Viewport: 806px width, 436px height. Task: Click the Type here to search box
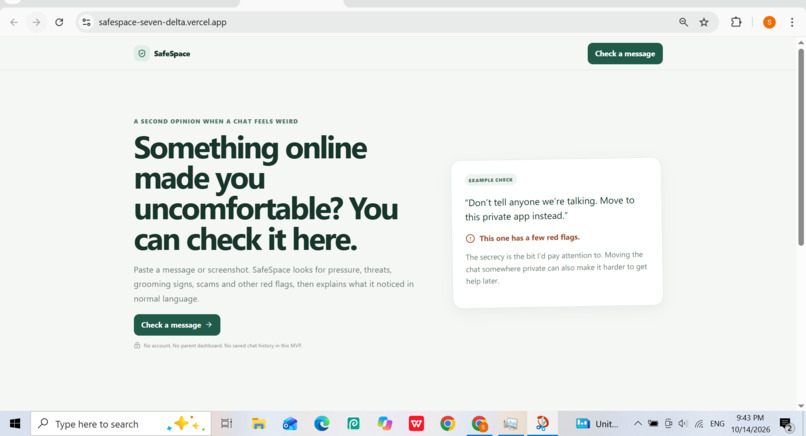click(x=121, y=424)
